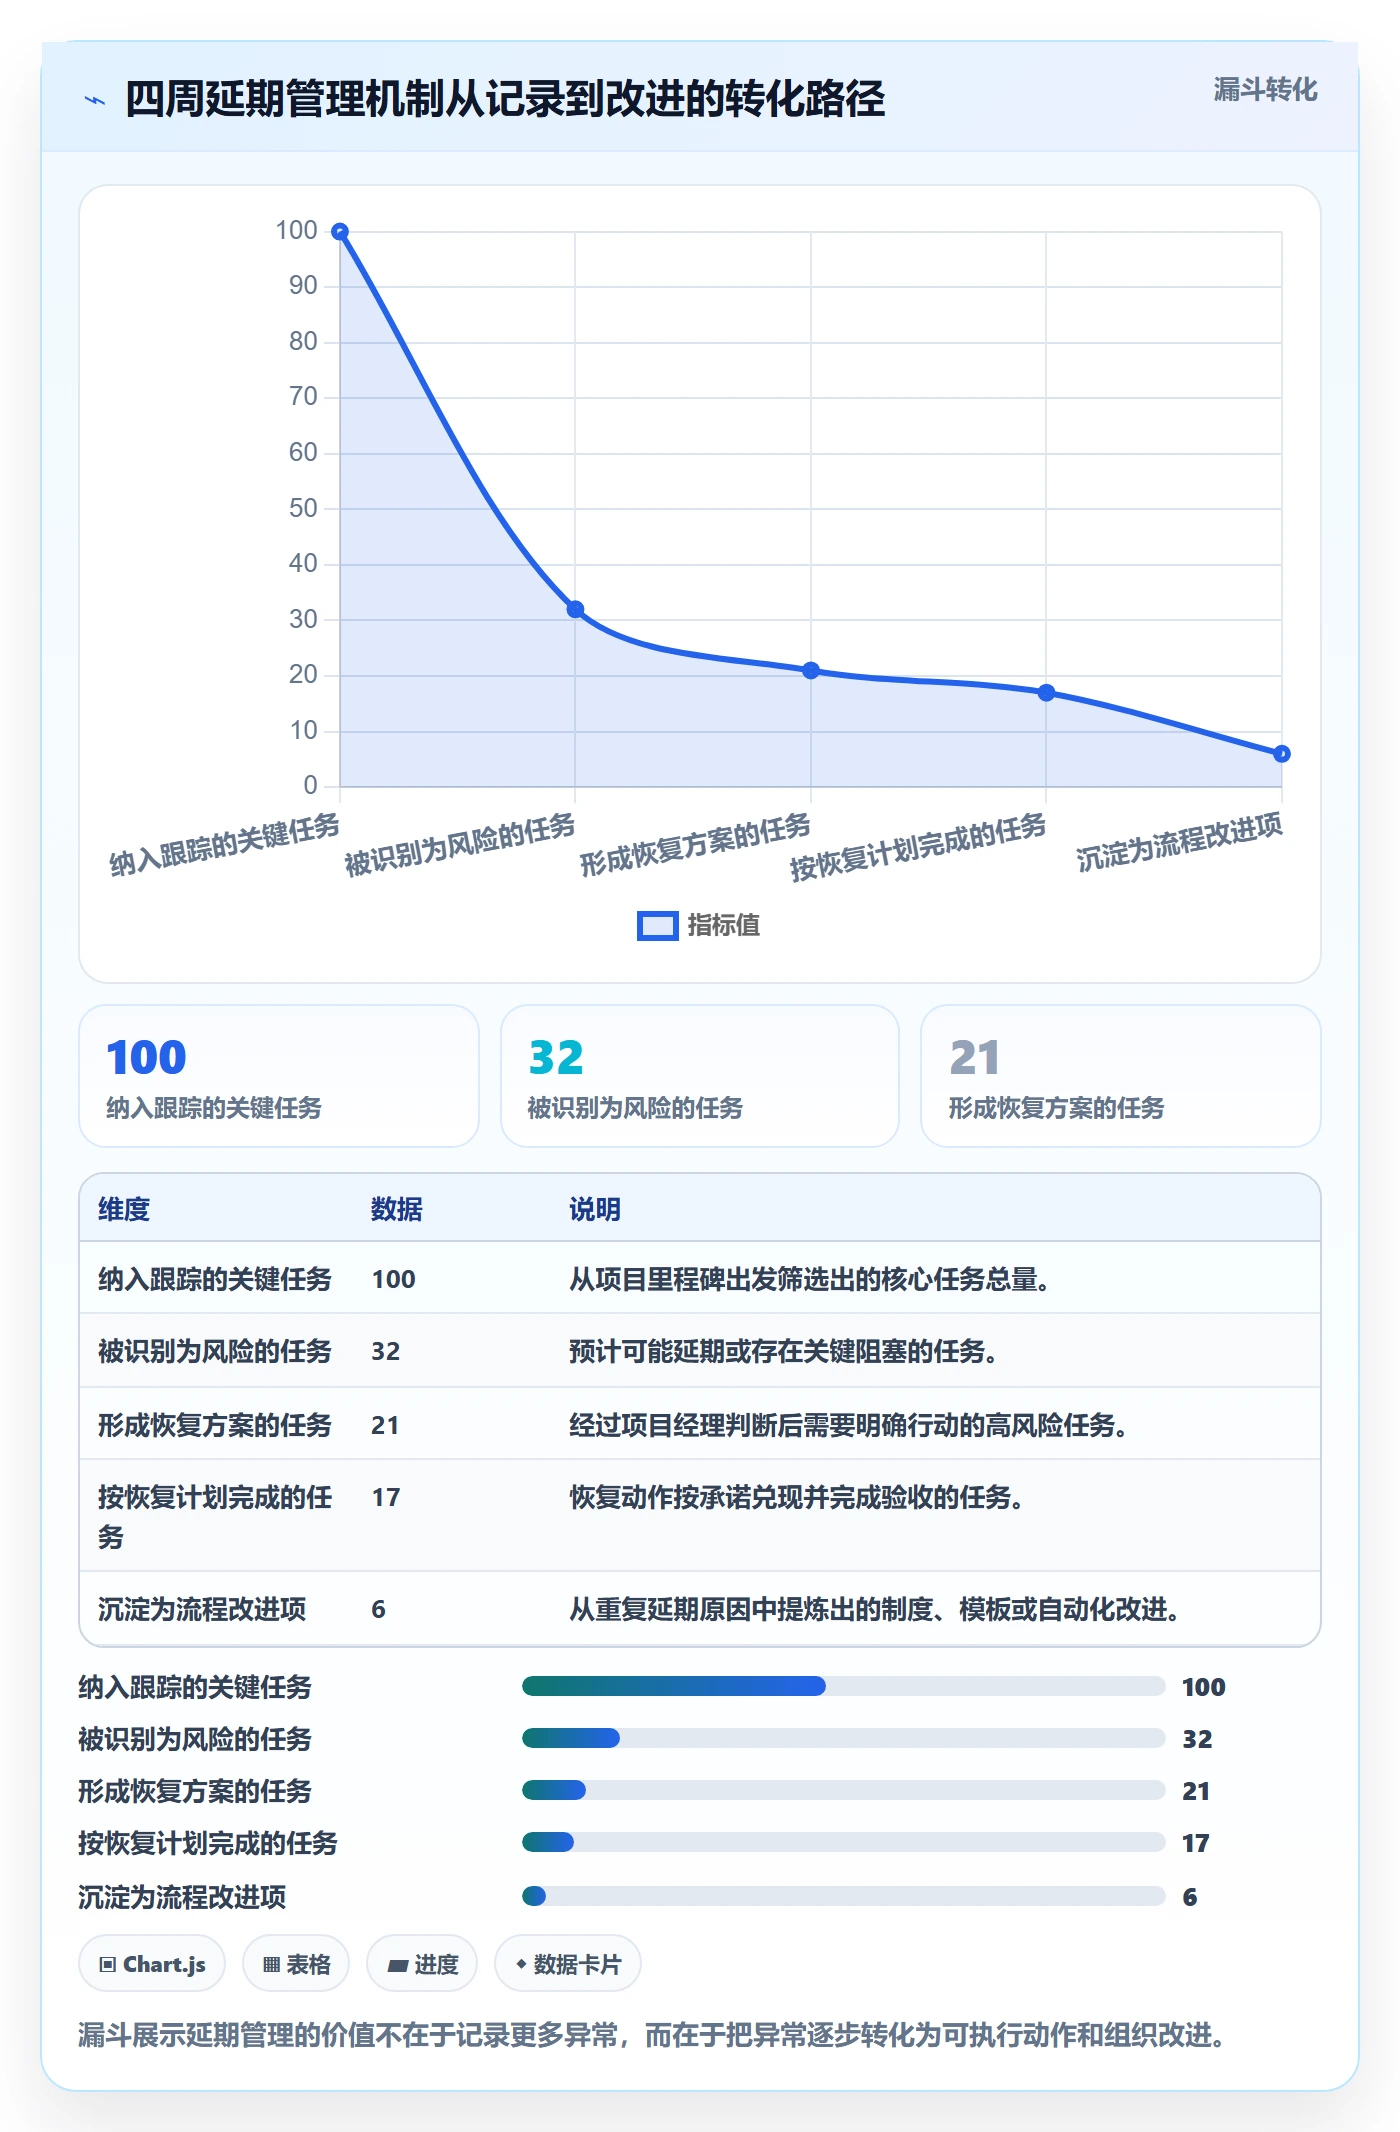
Task: Click the progress bar showing 6
Action: (x=844, y=1896)
